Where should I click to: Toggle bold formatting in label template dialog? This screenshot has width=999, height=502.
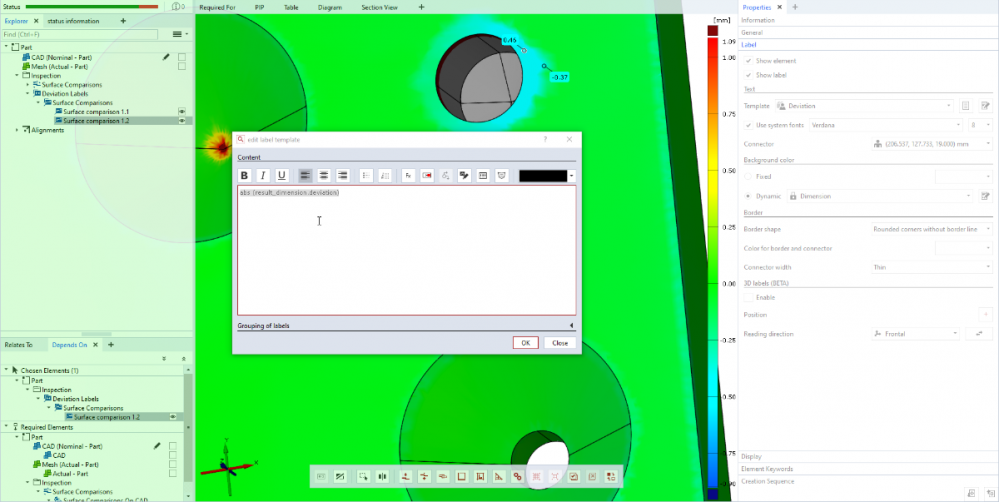pyautogui.click(x=244, y=176)
